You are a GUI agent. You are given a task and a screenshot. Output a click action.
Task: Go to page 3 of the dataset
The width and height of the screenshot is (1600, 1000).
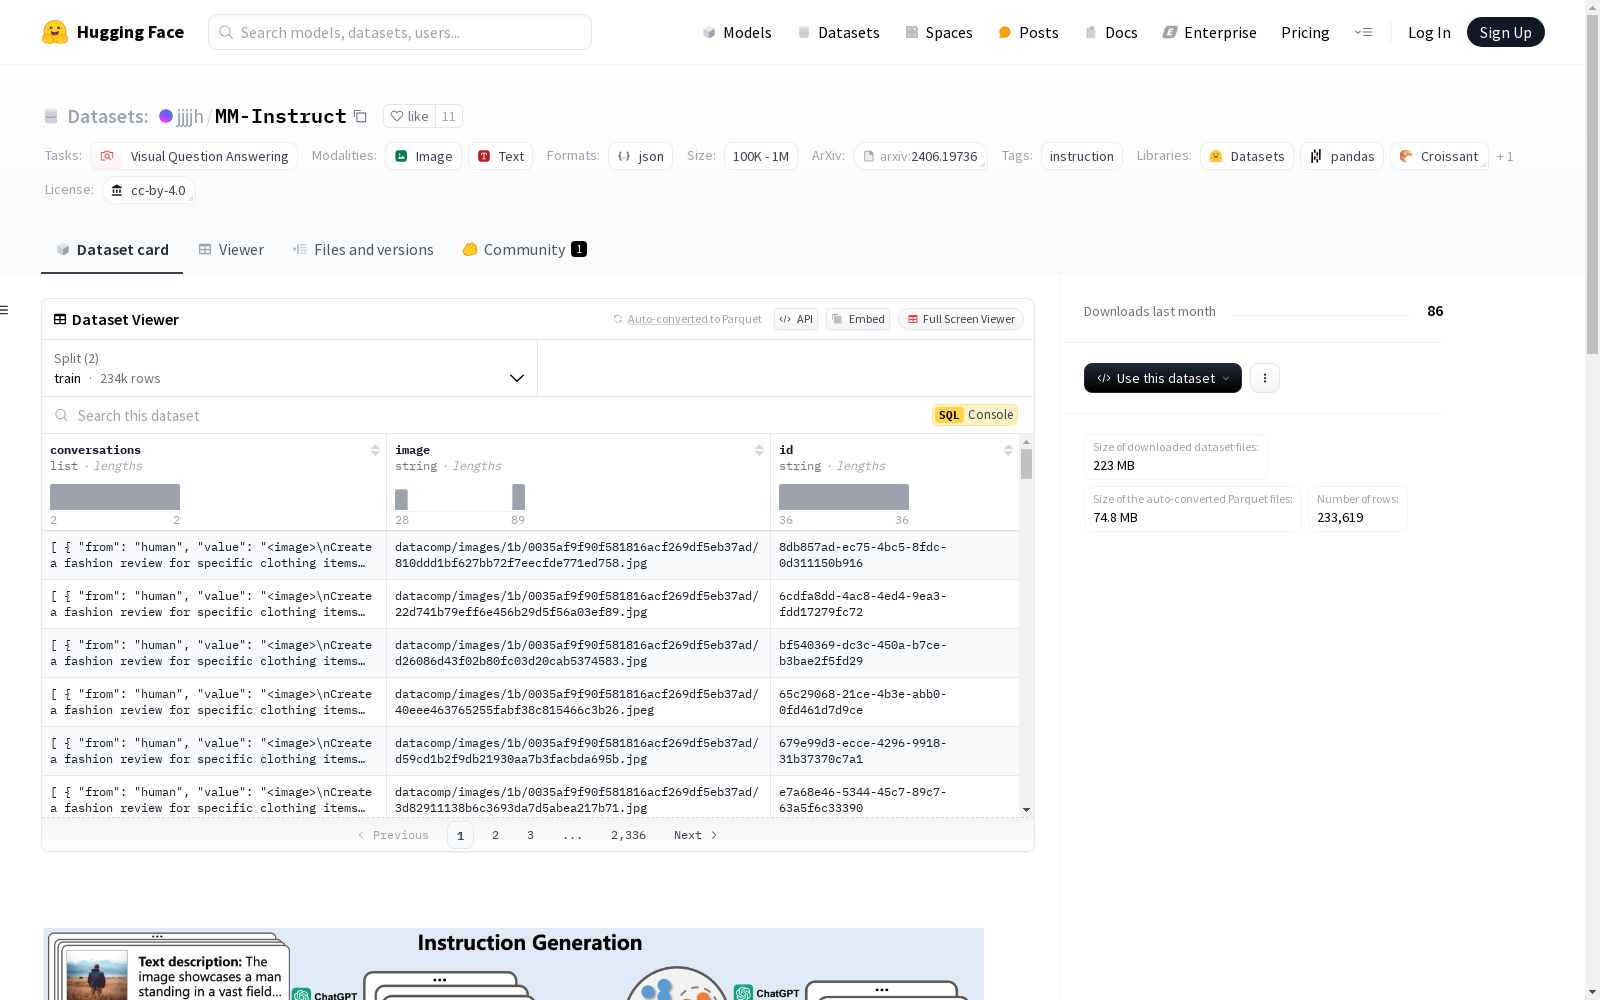[x=530, y=835]
